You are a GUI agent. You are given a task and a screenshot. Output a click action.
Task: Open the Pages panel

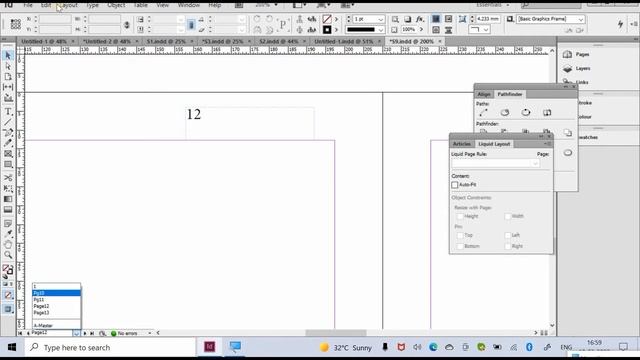(x=576, y=54)
